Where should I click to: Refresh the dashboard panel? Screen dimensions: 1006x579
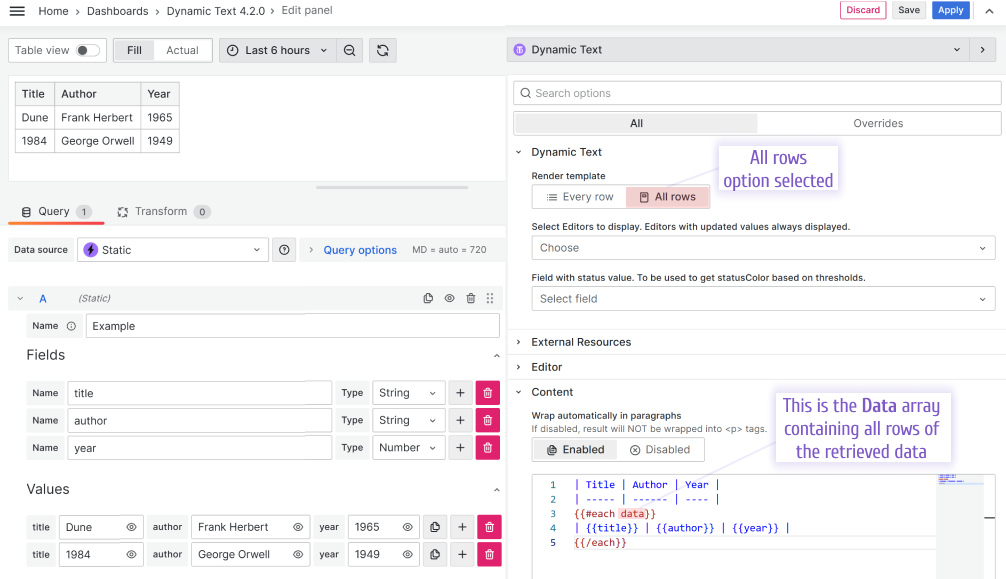[x=382, y=49]
